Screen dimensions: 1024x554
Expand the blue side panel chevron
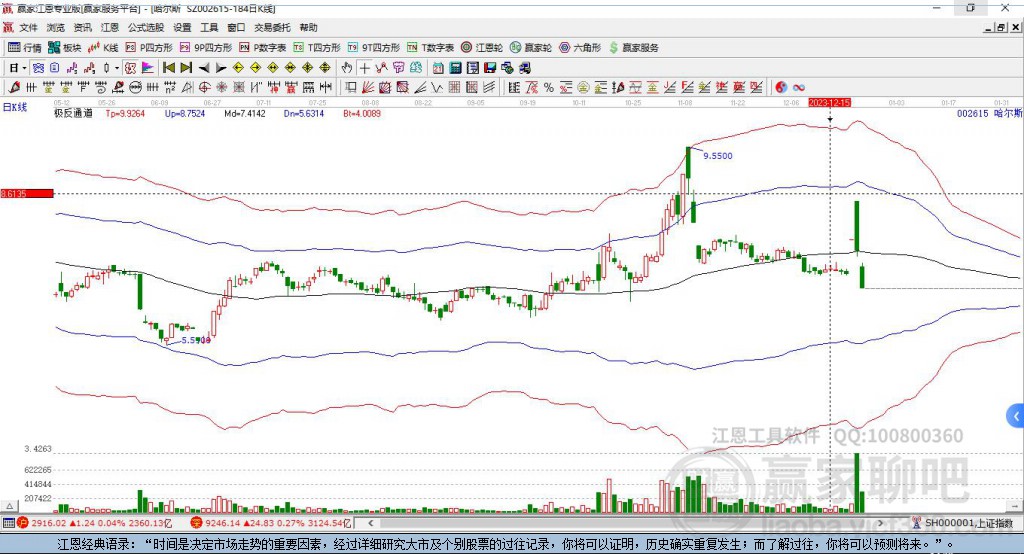(1015, 416)
